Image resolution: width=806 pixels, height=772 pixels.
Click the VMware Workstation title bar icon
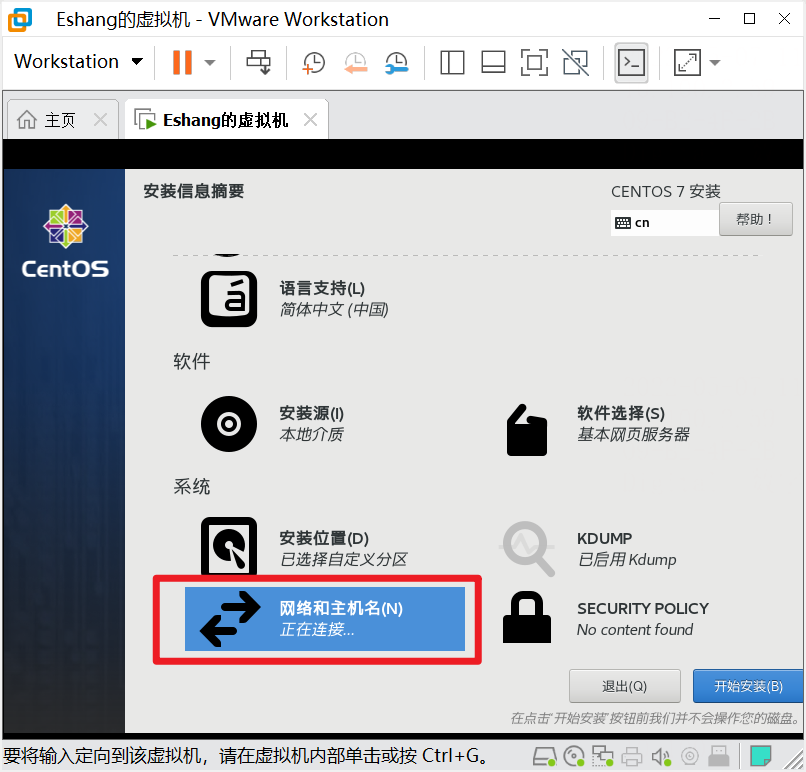point(20,20)
